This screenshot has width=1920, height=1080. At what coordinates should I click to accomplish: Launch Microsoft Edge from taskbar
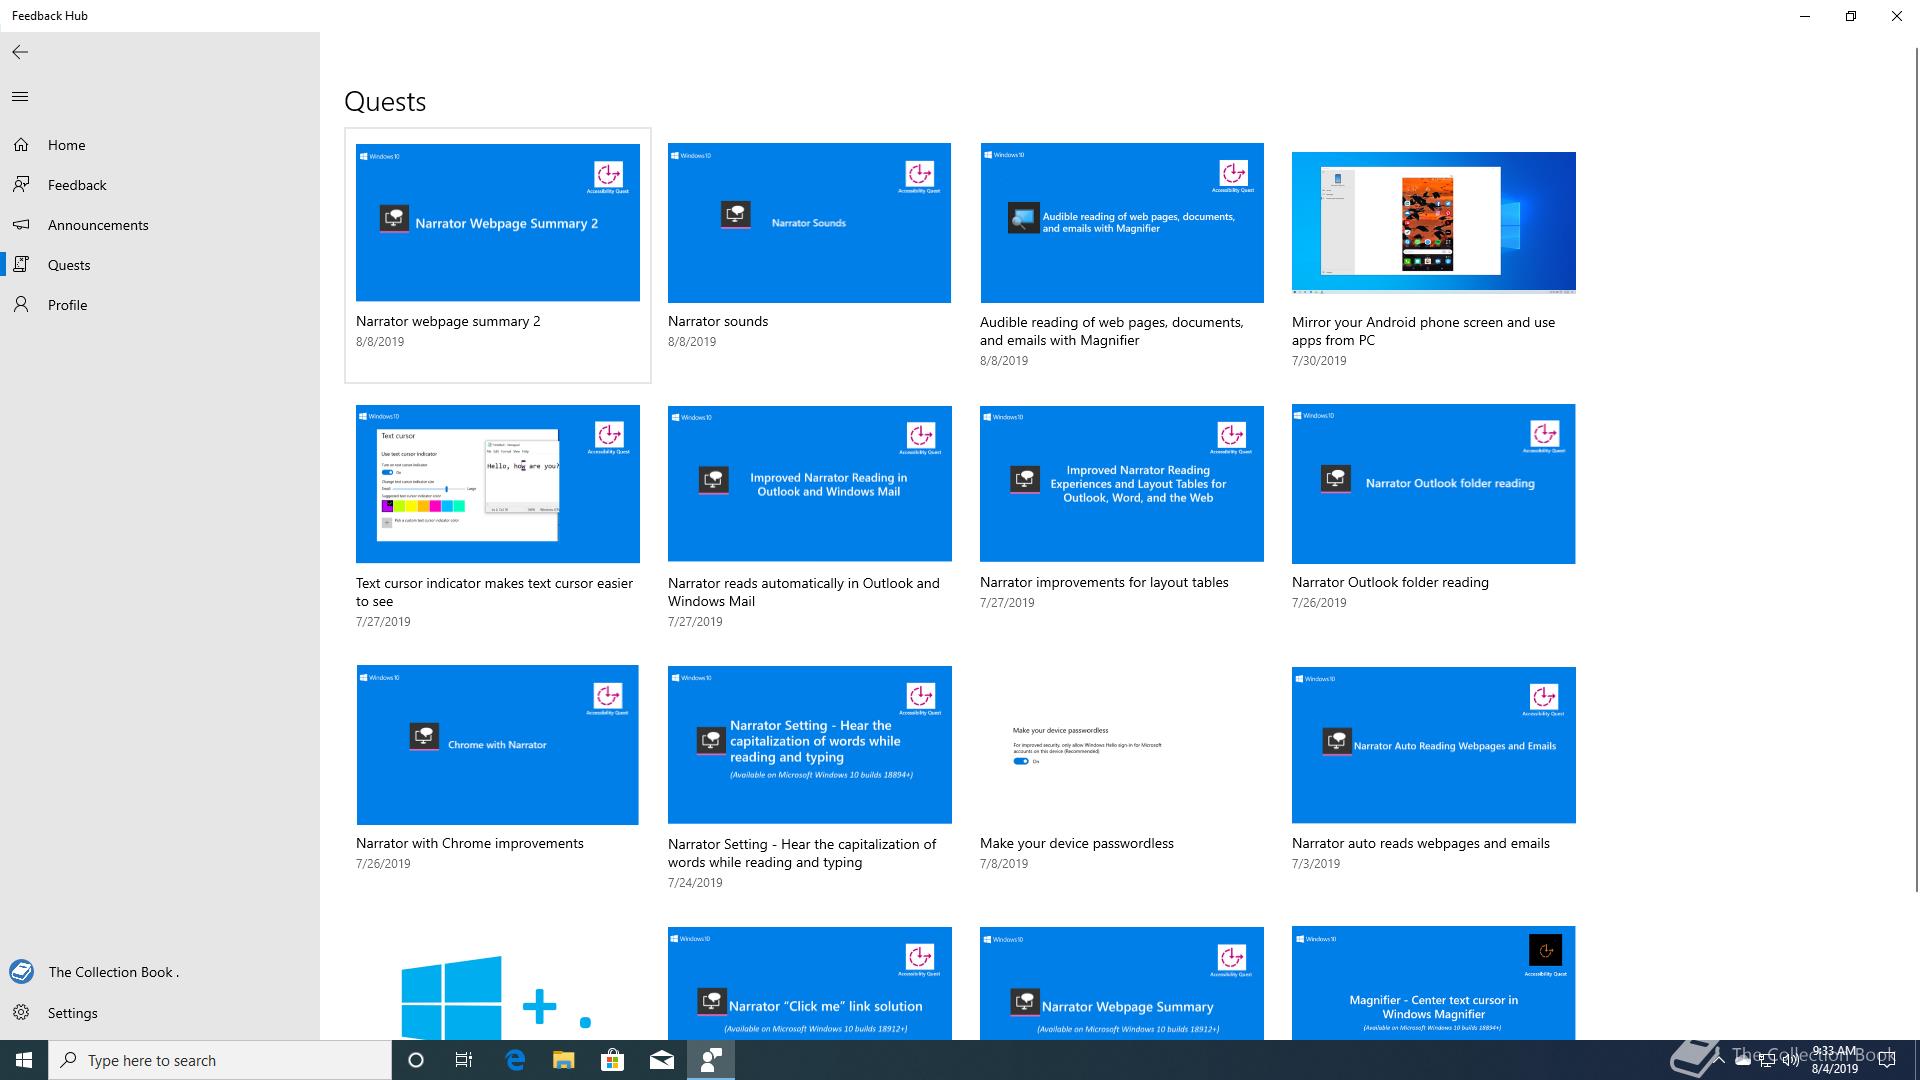515,1060
